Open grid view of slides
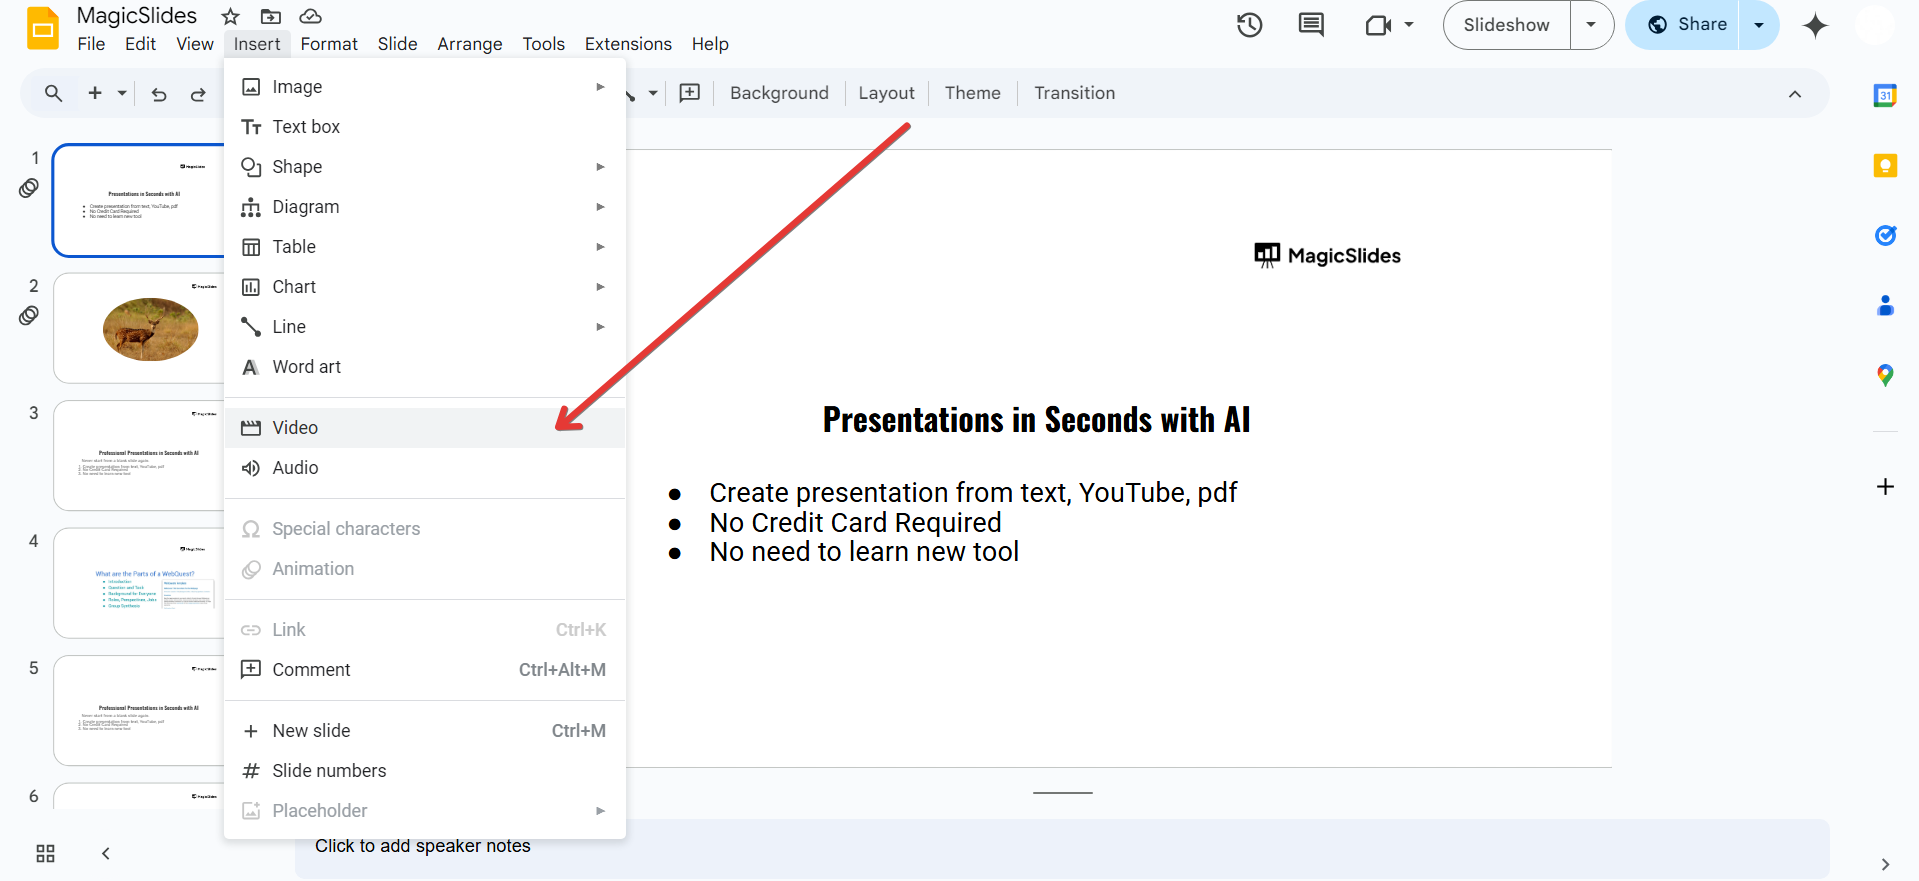 click(x=45, y=853)
